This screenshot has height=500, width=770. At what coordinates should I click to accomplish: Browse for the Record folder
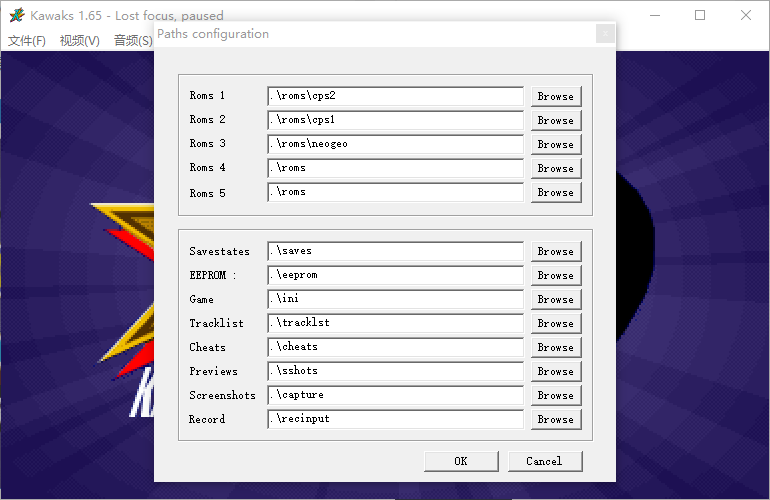(x=556, y=420)
